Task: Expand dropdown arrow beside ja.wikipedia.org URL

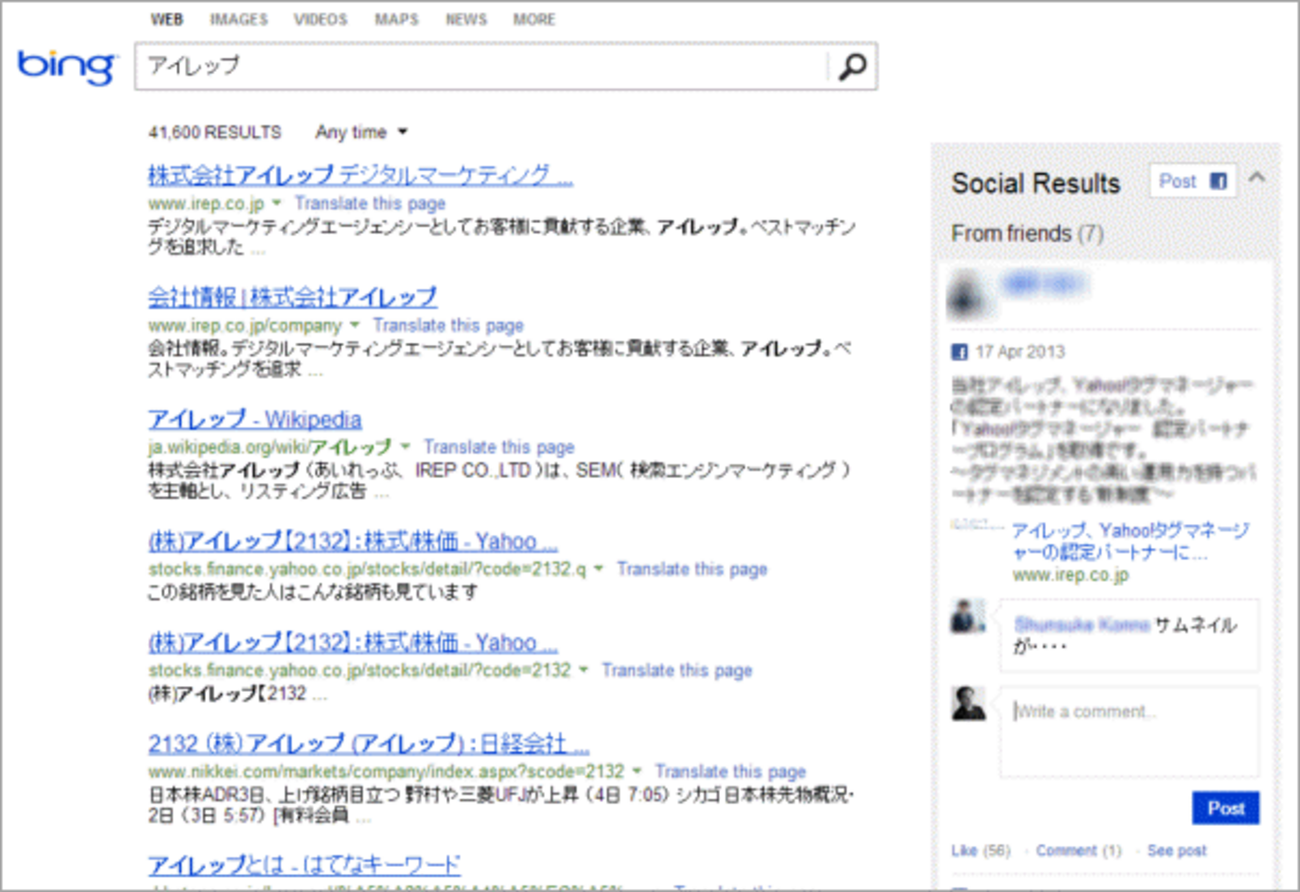Action: point(407,447)
